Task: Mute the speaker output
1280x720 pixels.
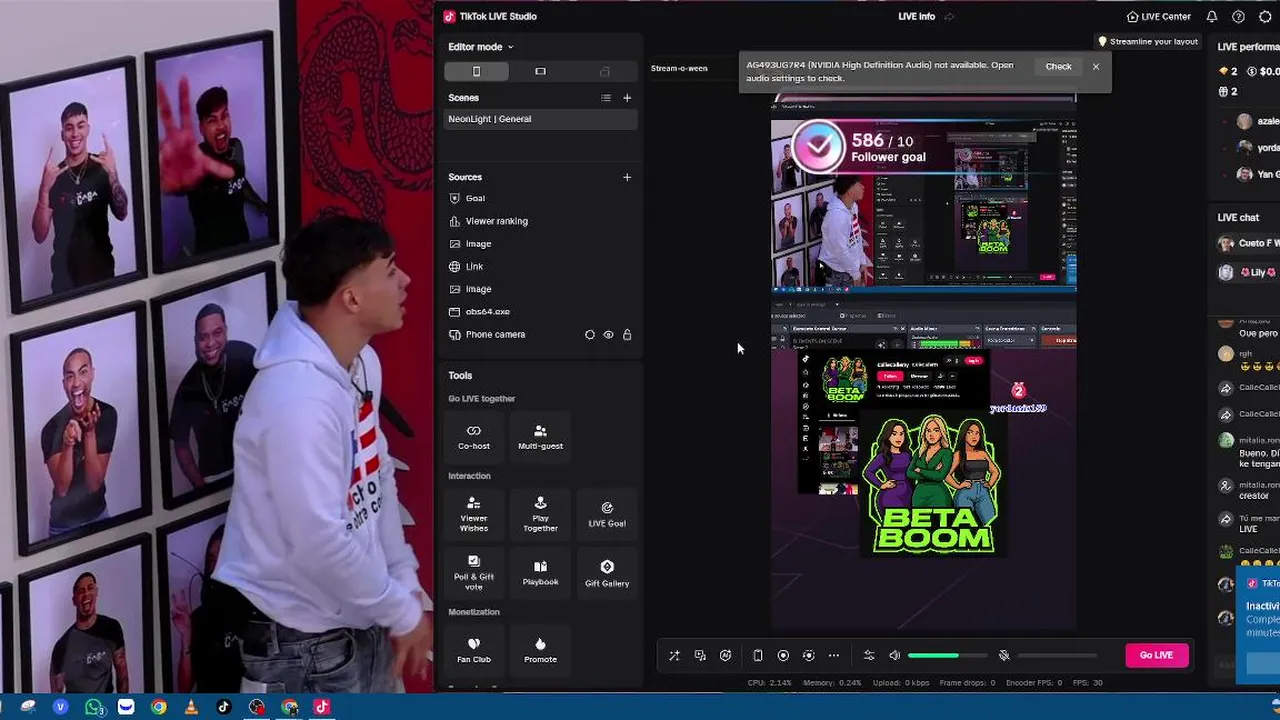Action: pyautogui.click(x=895, y=656)
